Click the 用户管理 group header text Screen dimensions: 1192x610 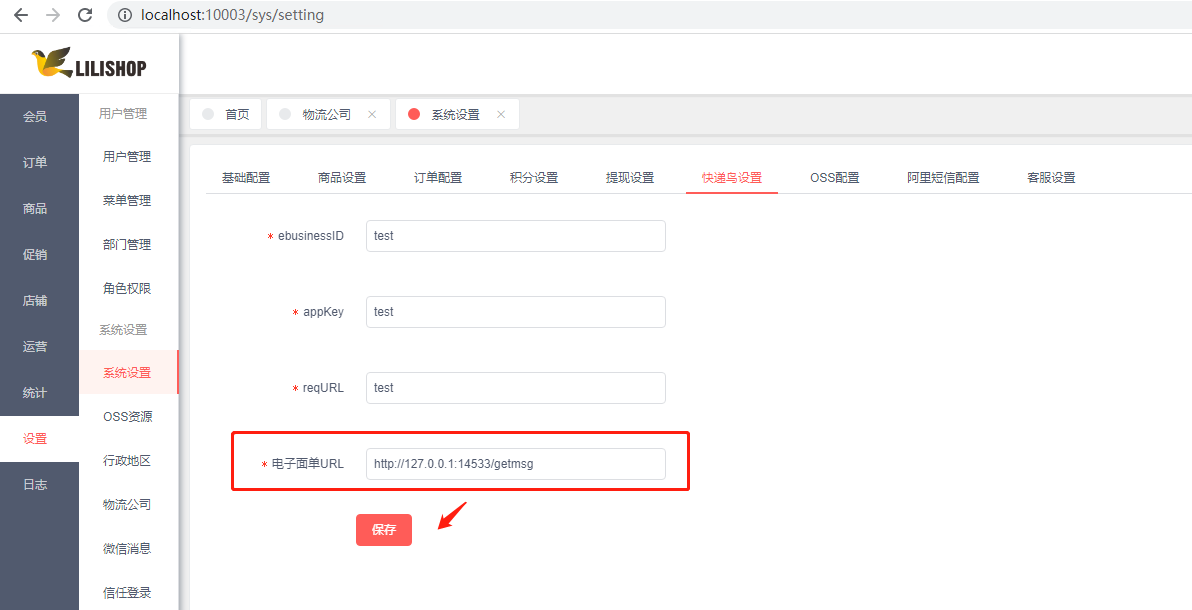[x=123, y=114]
